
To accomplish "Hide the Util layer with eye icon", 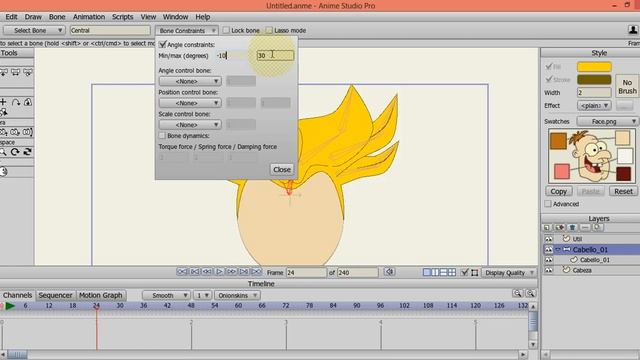I will (x=549, y=239).
